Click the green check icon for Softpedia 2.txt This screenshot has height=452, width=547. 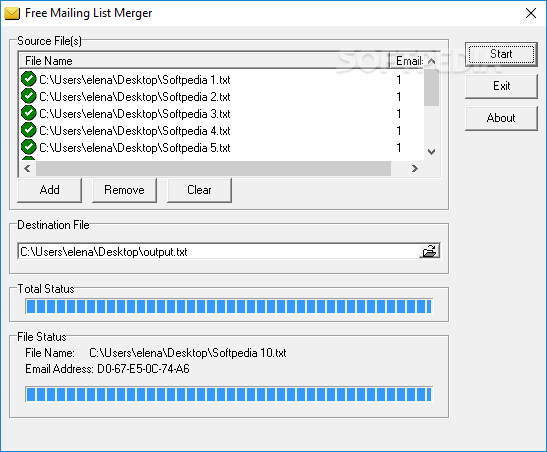point(29,96)
